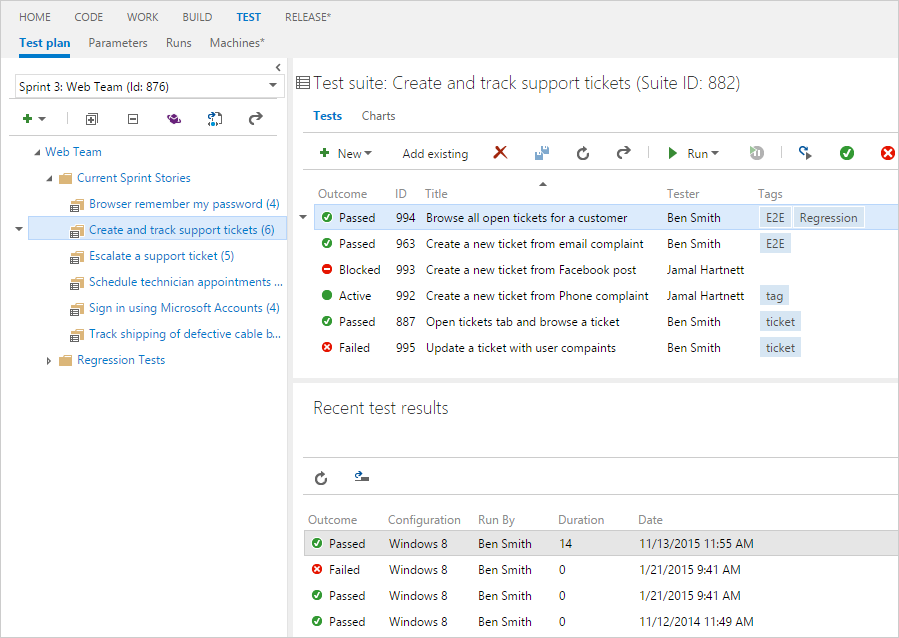Click the resume run icon beside Run
899x638 pixels.
click(x=757, y=153)
